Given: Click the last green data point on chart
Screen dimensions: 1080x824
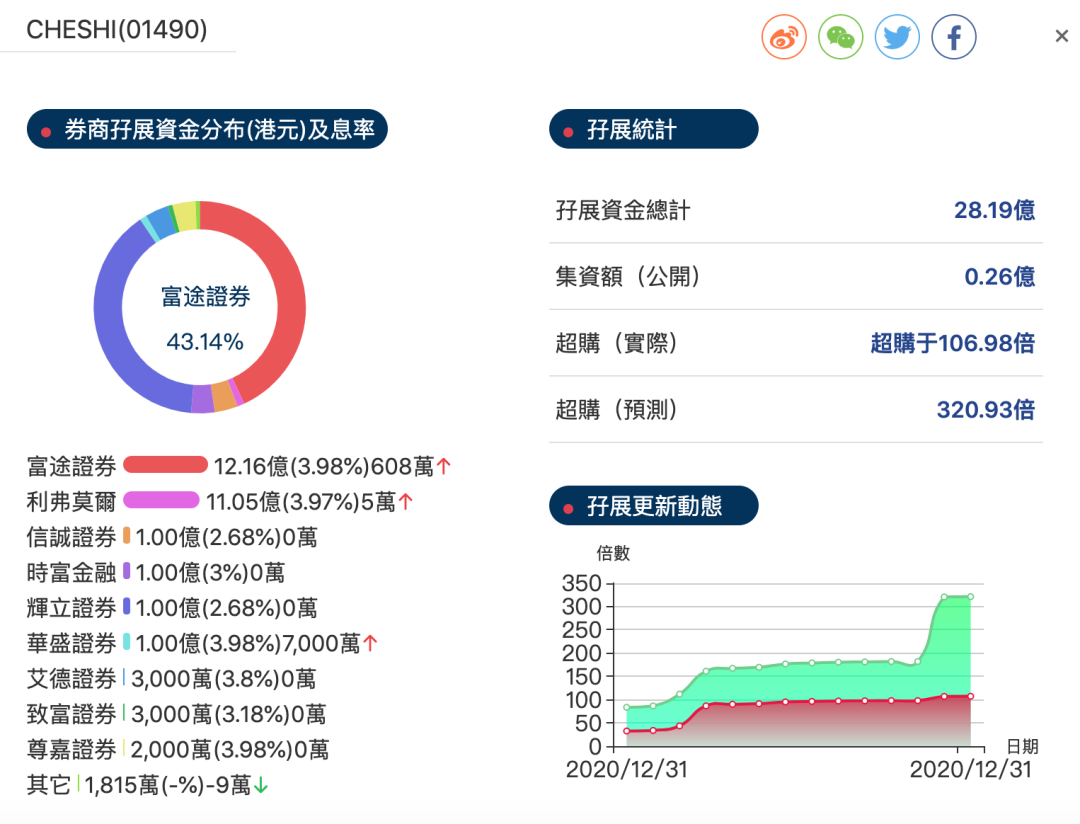Looking at the screenshot, I should (x=970, y=597).
